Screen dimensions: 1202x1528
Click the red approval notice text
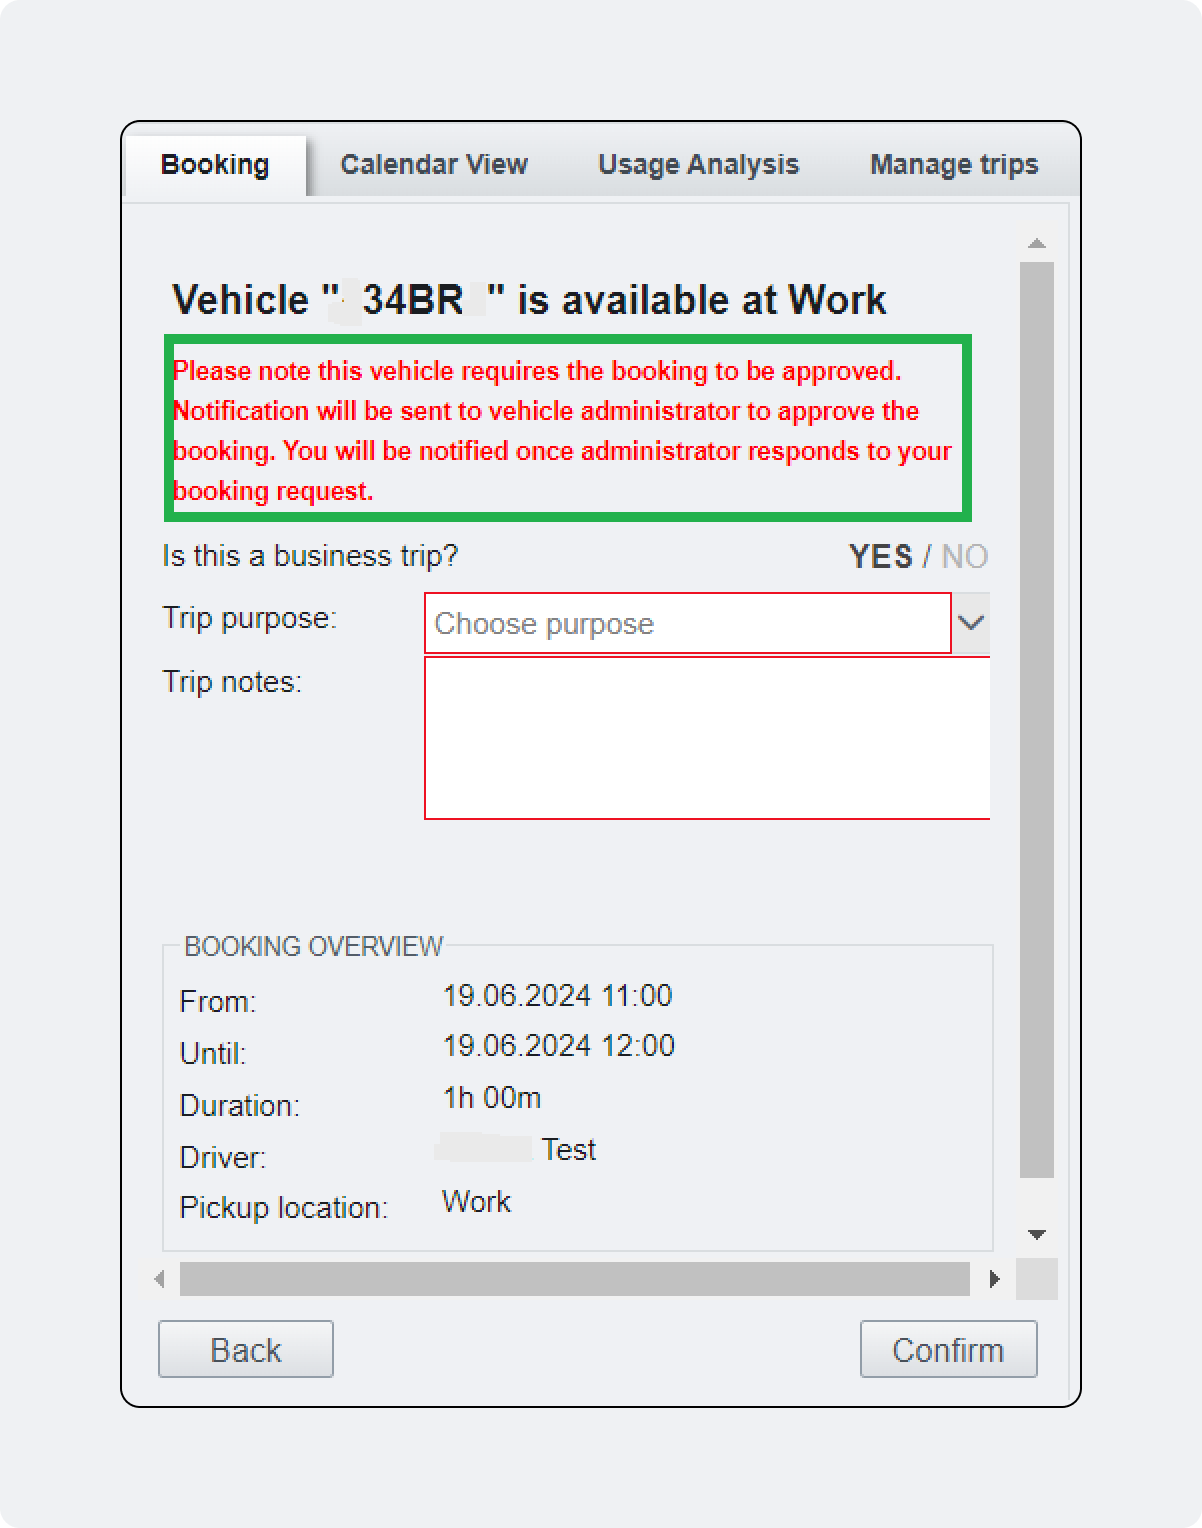click(562, 431)
